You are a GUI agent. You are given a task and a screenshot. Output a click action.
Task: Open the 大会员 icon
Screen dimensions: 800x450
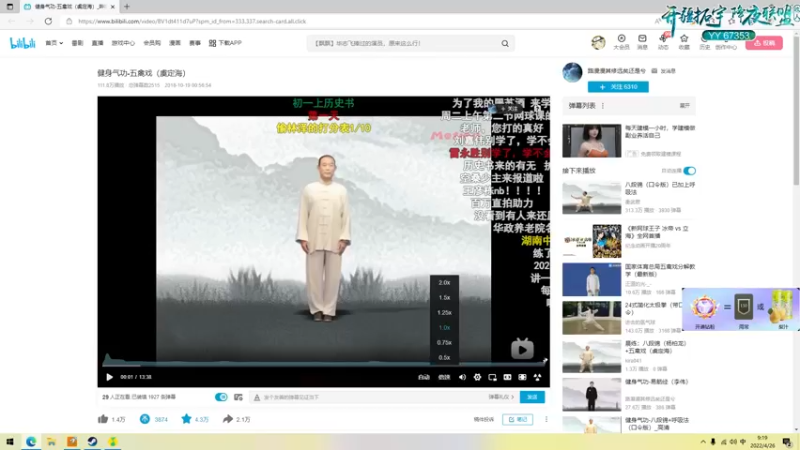point(621,42)
